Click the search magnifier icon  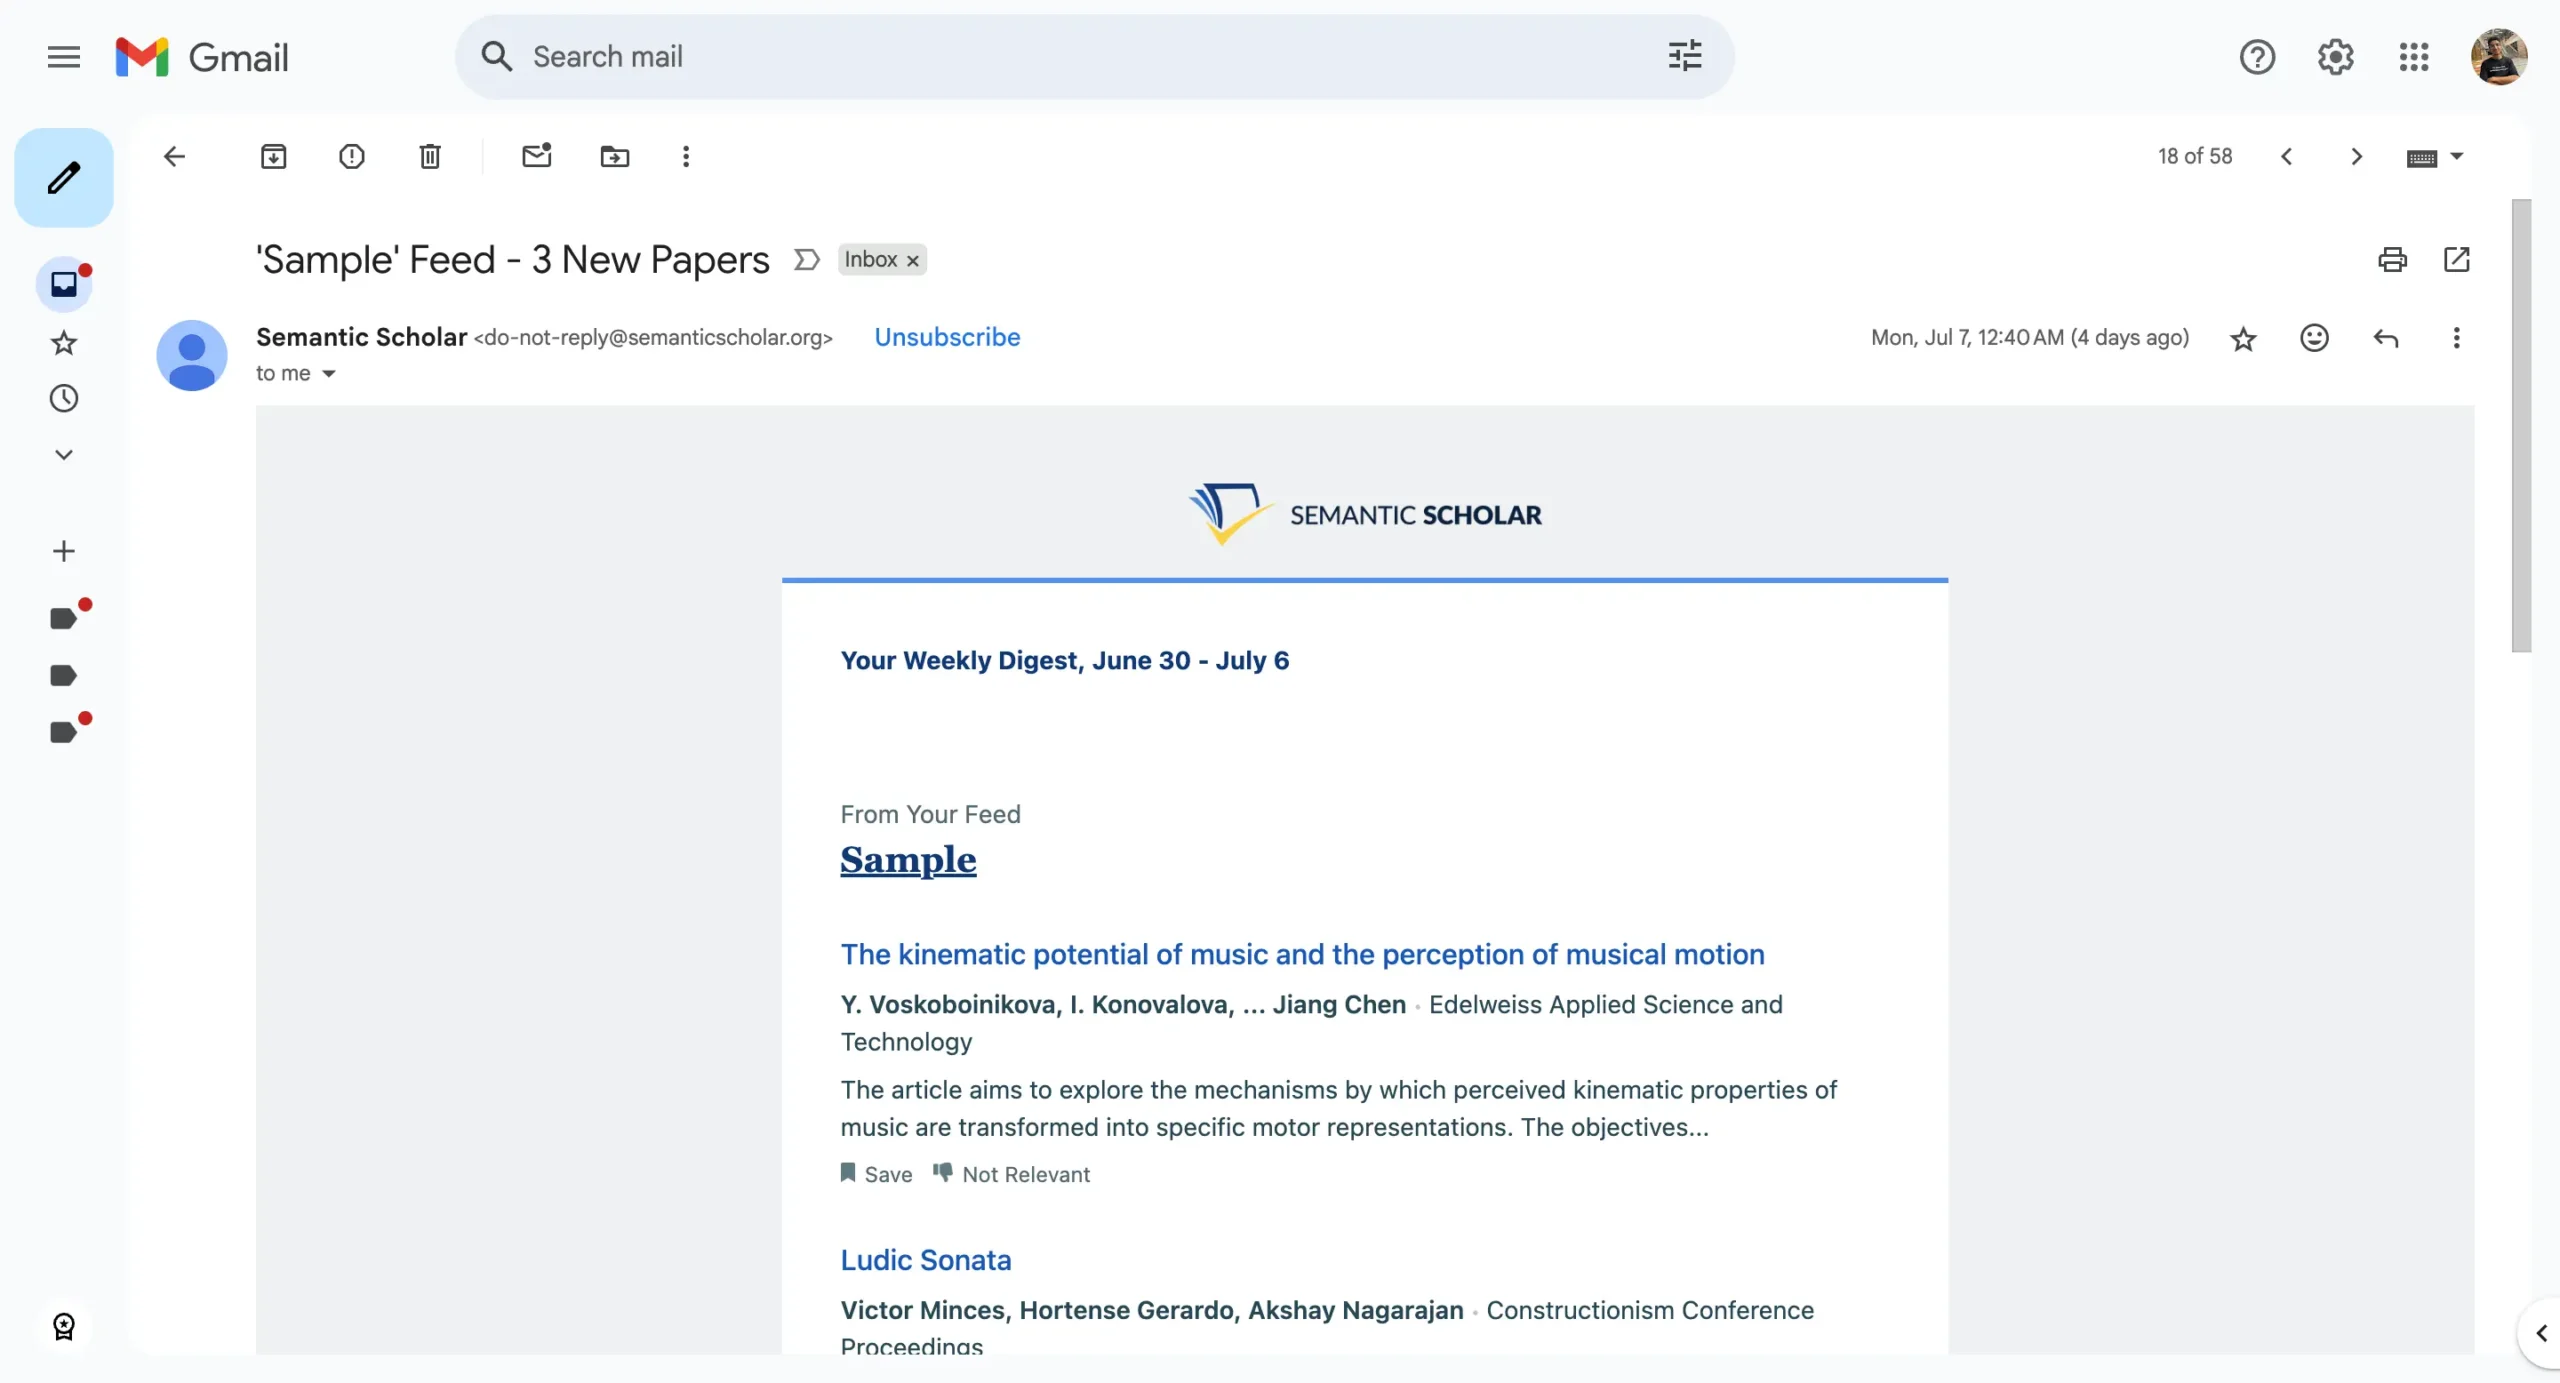[496, 57]
